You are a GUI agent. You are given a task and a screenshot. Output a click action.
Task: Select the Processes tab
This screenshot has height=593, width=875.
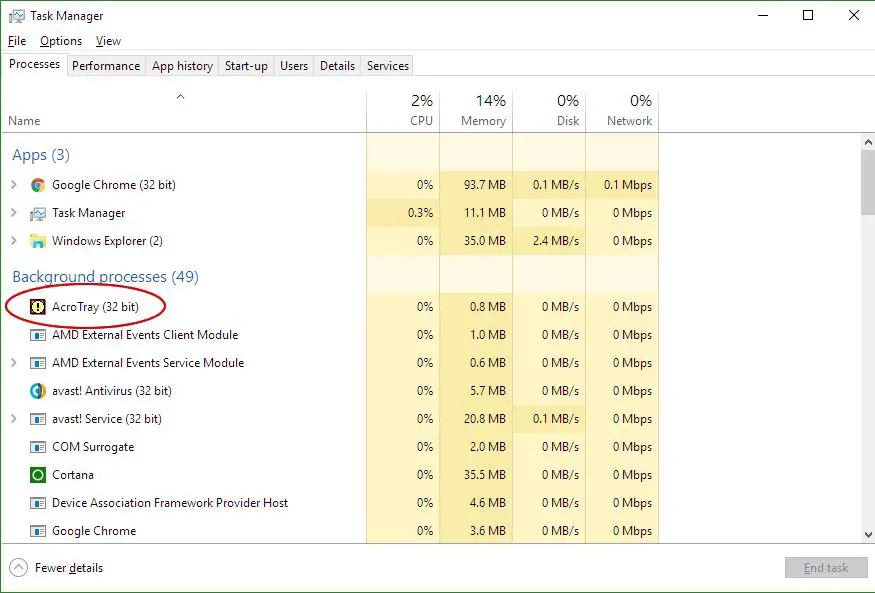point(35,64)
